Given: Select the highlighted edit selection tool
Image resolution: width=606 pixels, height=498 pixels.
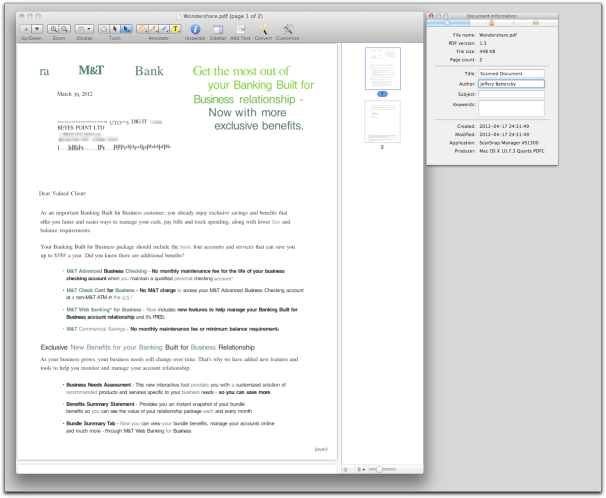Looking at the screenshot, I should (x=126, y=29).
